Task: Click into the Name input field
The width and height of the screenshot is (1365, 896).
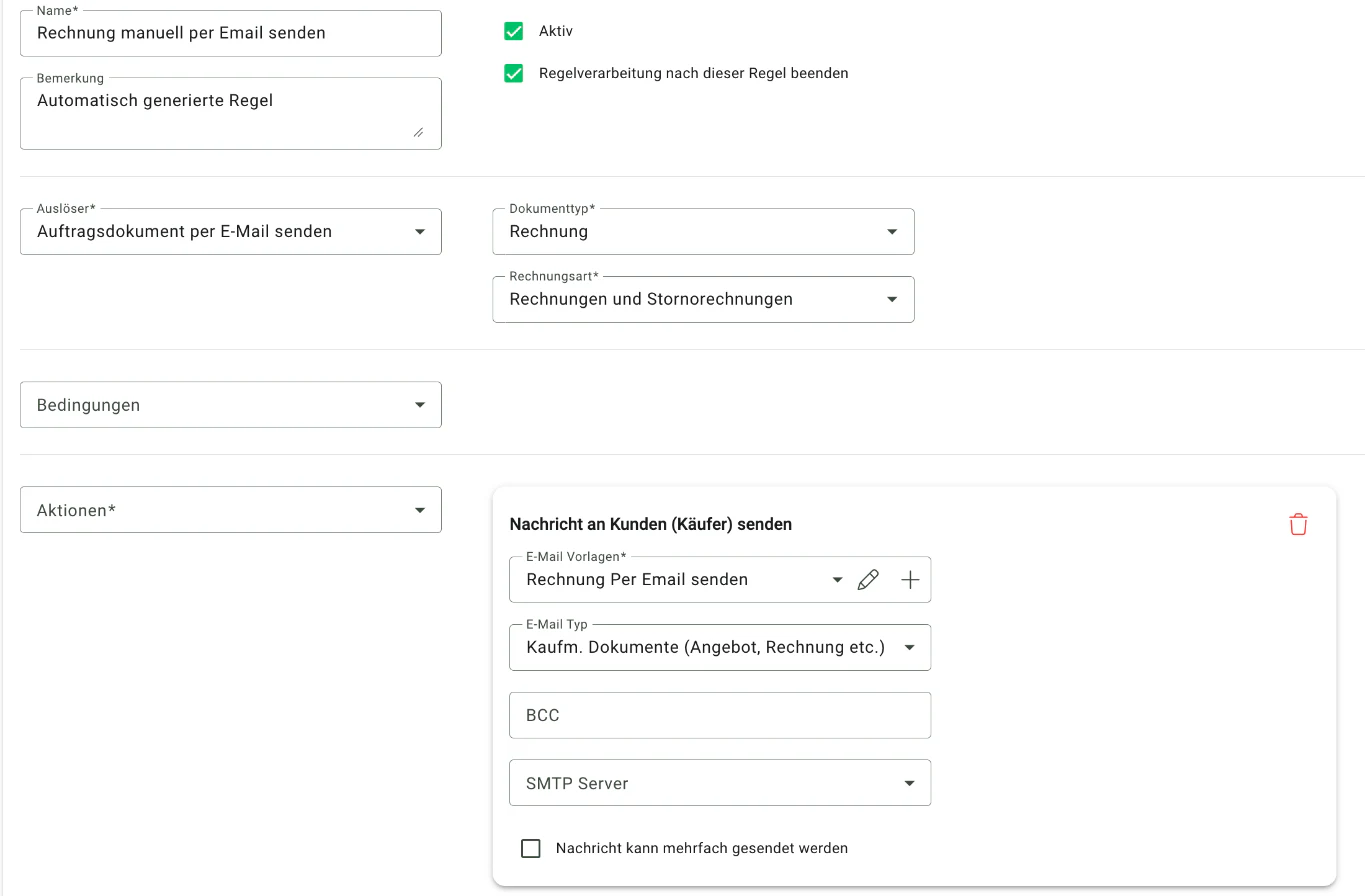Action: coord(231,33)
